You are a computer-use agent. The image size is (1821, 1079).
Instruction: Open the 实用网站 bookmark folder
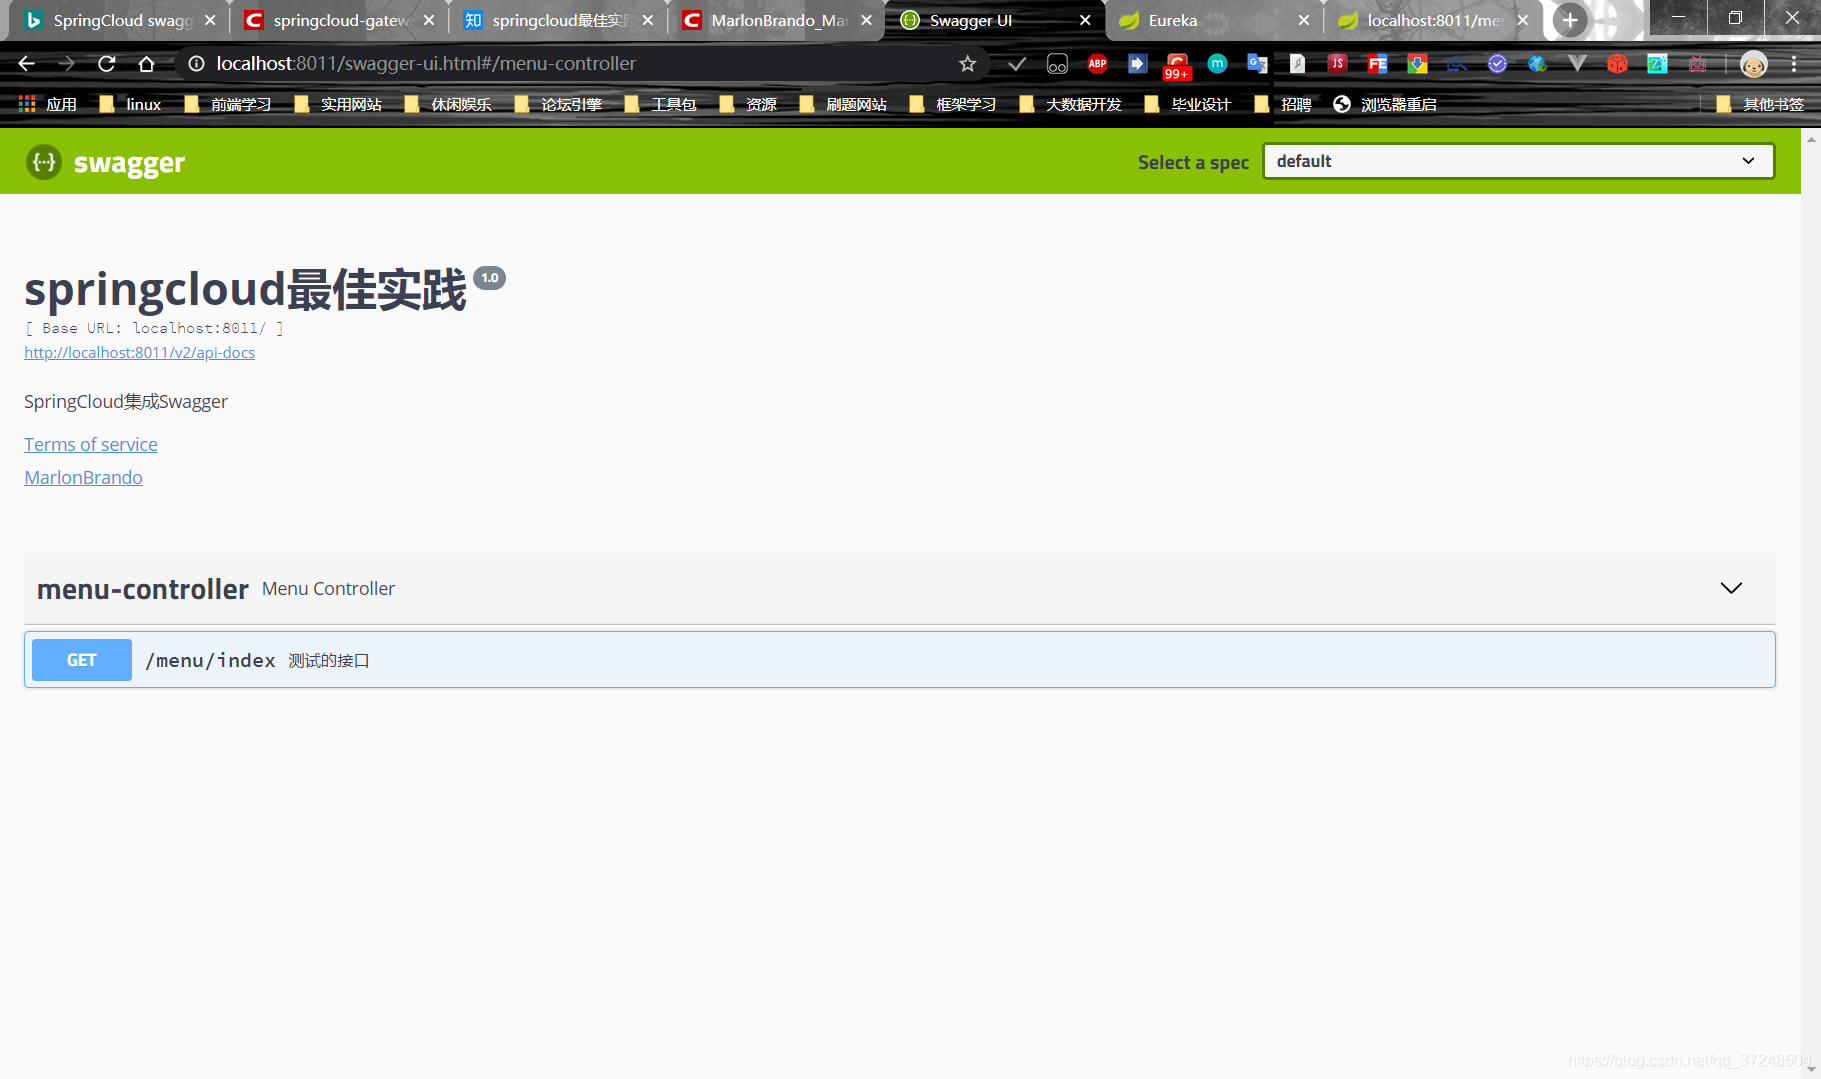tap(338, 104)
